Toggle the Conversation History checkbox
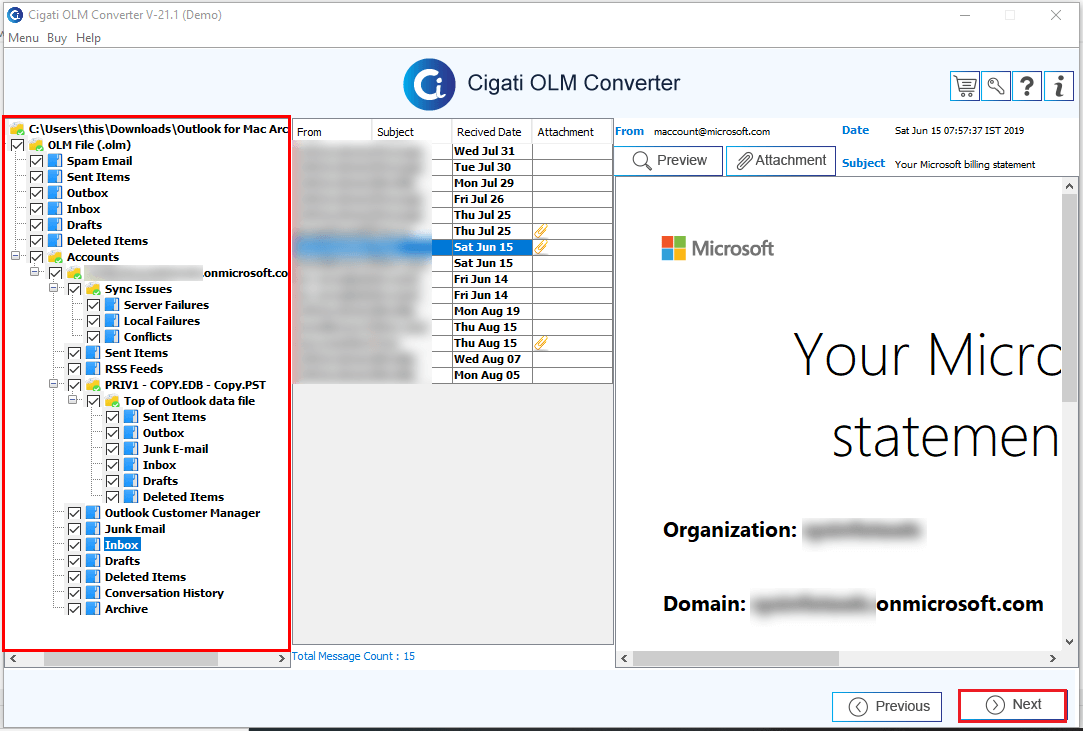The height and width of the screenshot is (731, 1083). click(75, 593)
